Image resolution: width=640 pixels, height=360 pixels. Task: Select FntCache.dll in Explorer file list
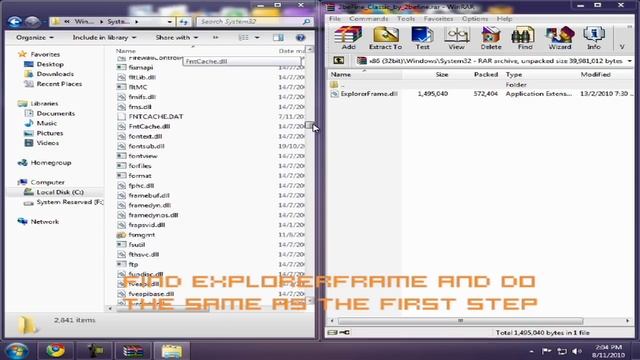pyautogui.click(x=149, y=127)
